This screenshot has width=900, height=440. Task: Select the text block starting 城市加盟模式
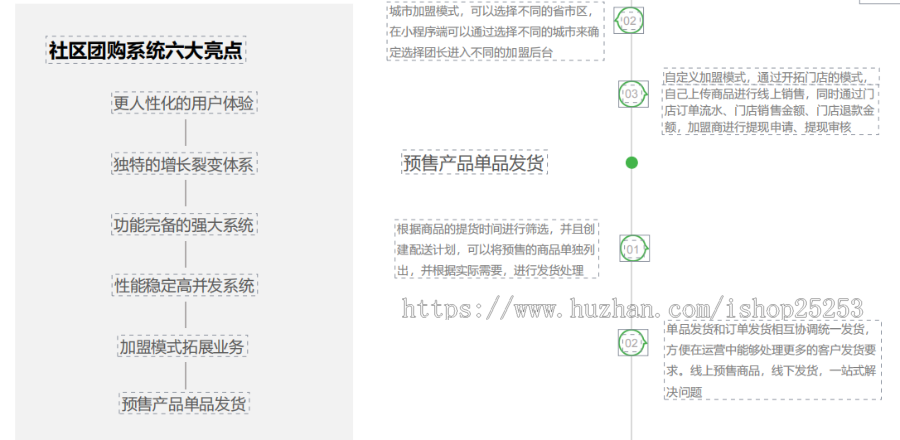click(495, 30)
